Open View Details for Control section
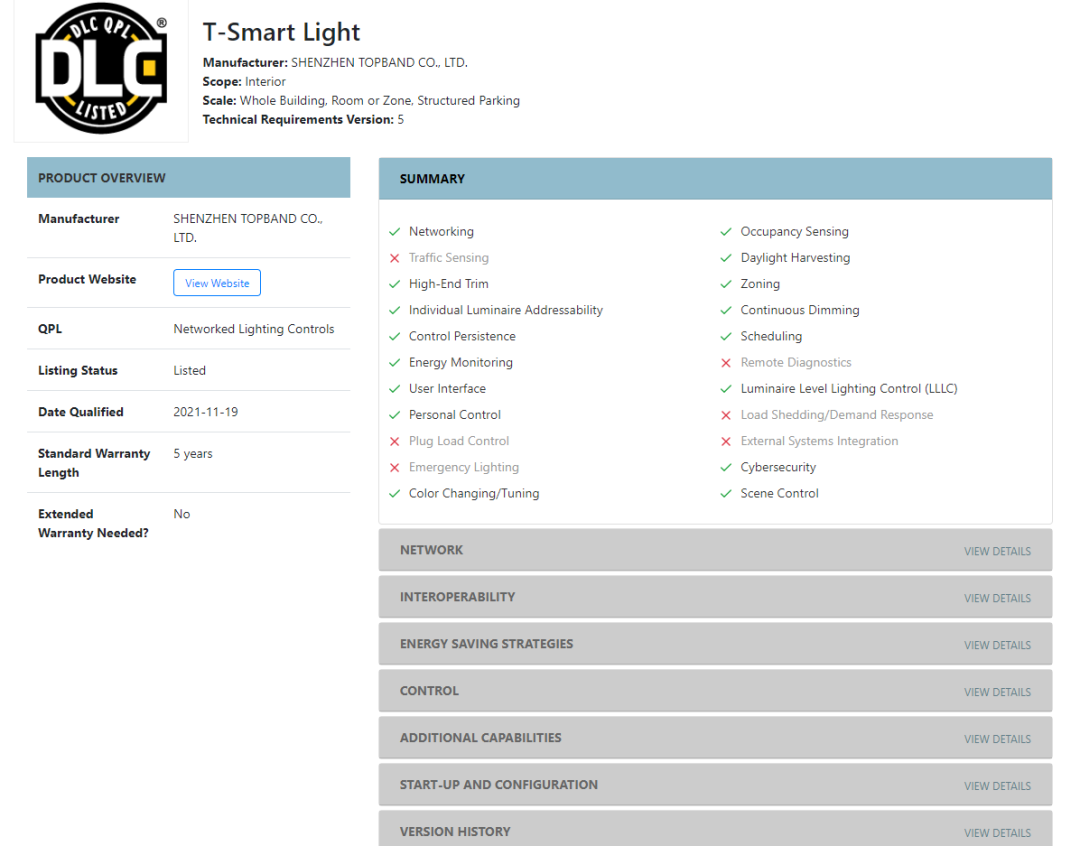The height and width of the screenshot is (846, 1080). tap(996, 692)
